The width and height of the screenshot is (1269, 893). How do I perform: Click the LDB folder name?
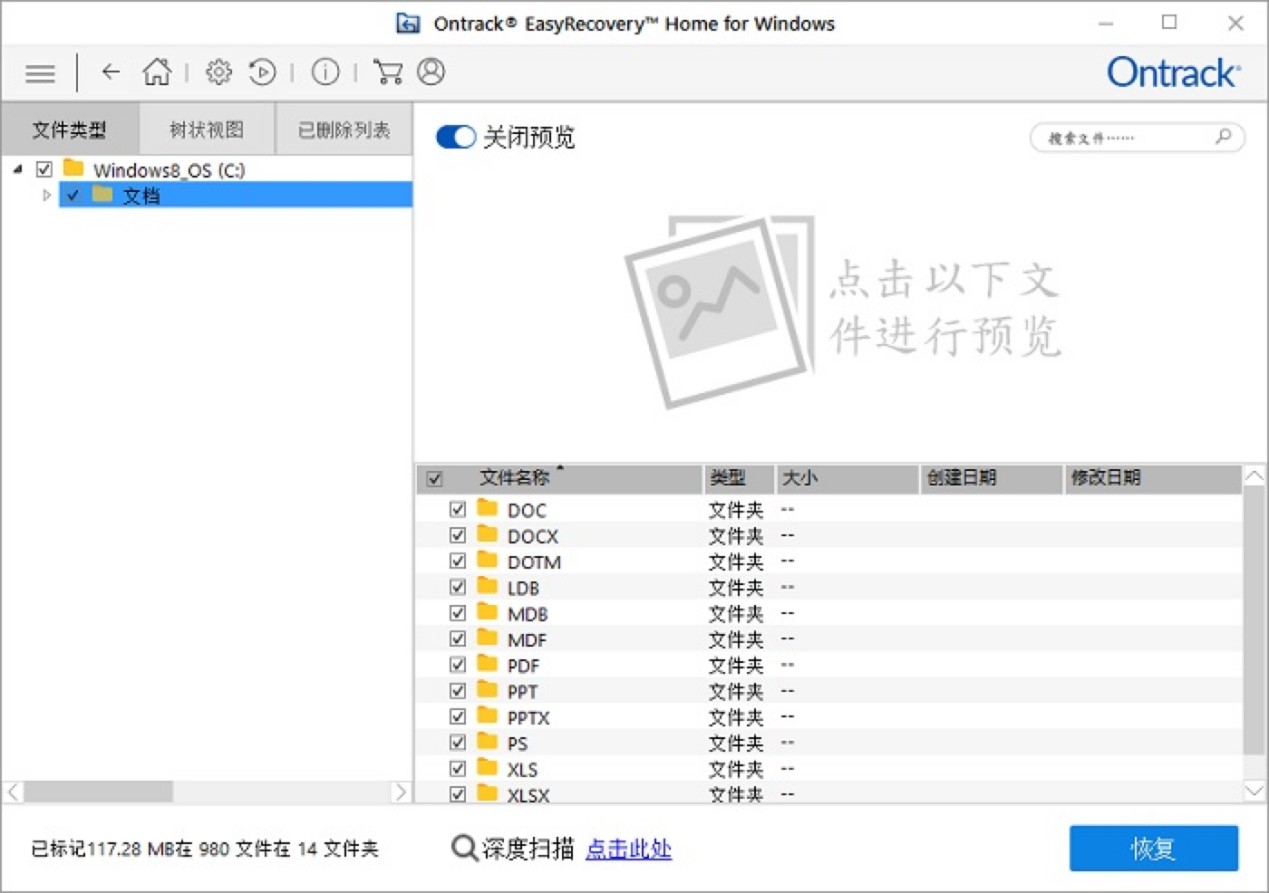(523, 588)
